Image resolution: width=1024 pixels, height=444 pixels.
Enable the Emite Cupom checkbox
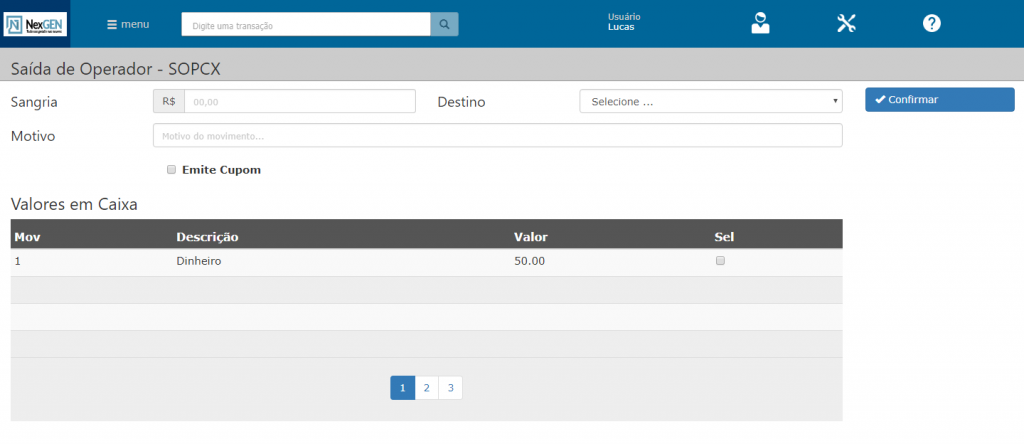tap(172, 170)
